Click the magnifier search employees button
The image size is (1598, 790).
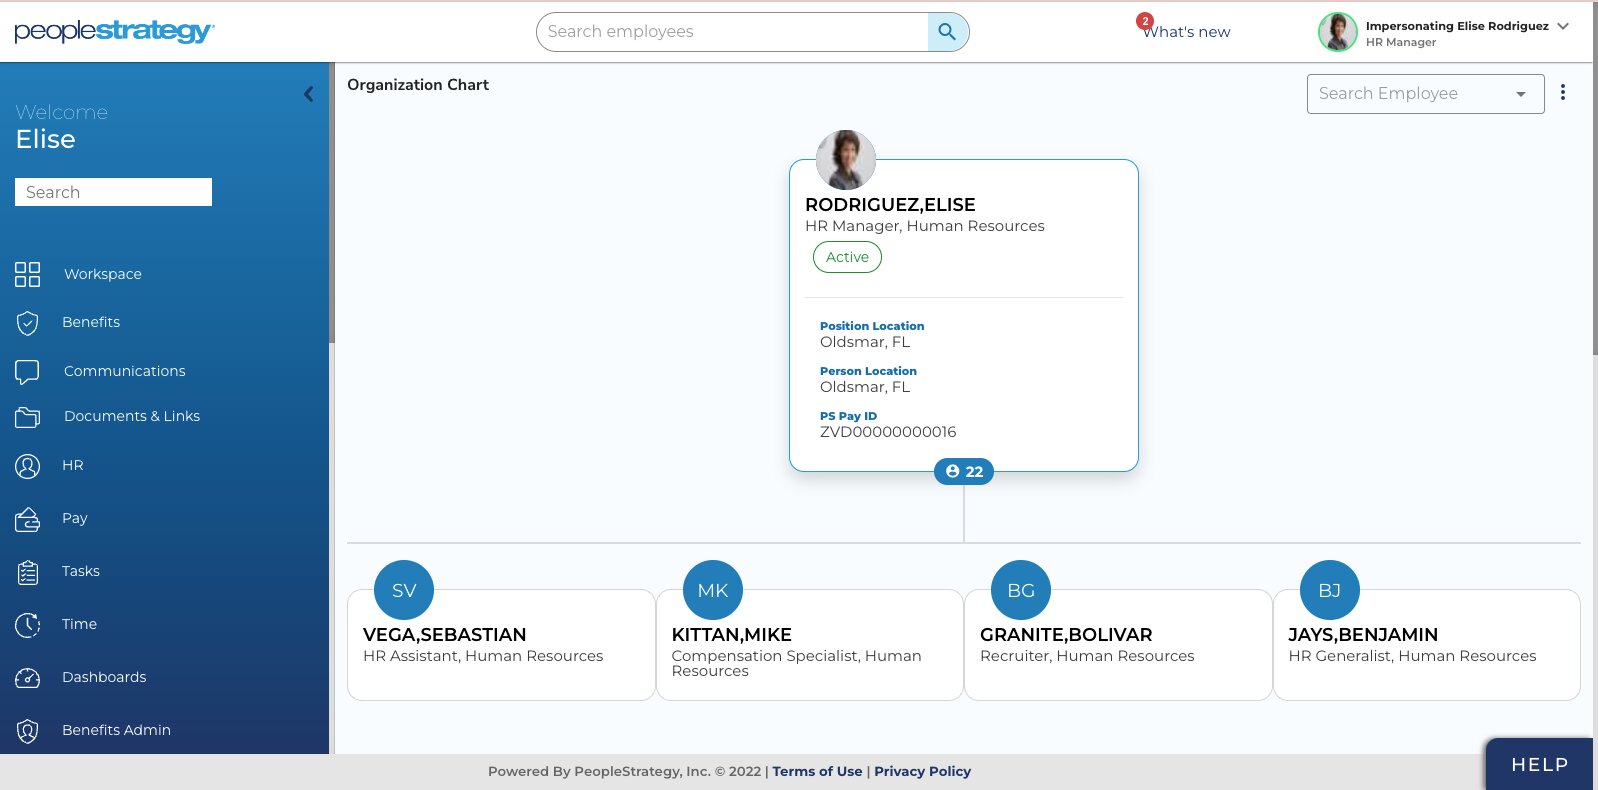point(947,32)
